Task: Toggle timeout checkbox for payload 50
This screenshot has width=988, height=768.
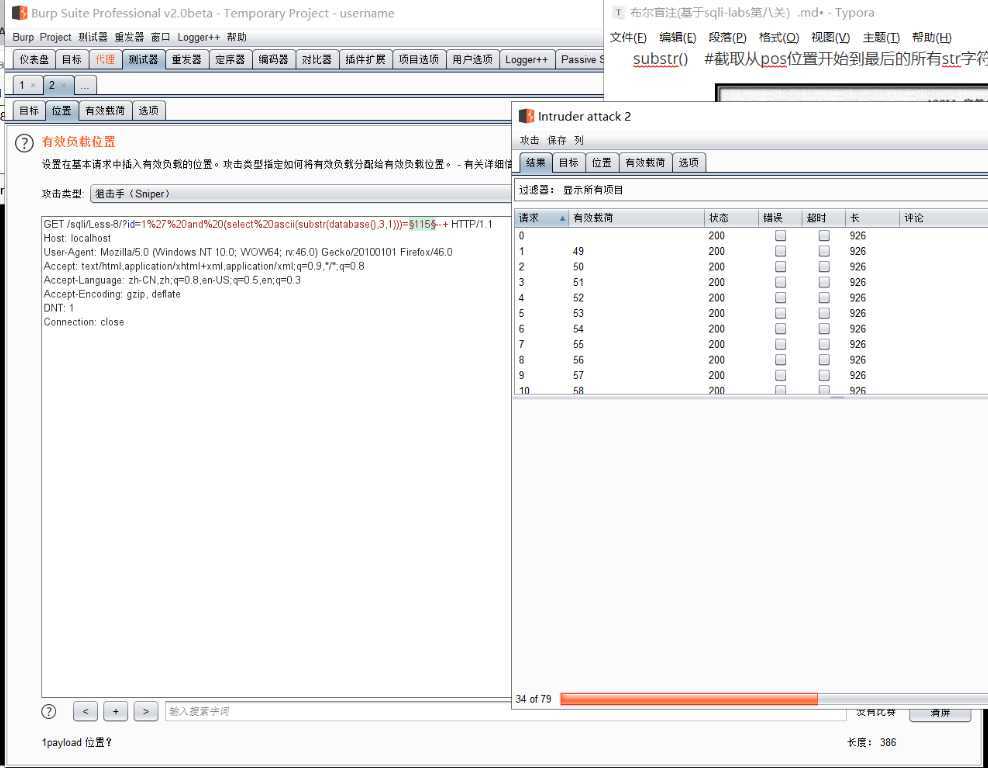Action: tap(824, 267)
